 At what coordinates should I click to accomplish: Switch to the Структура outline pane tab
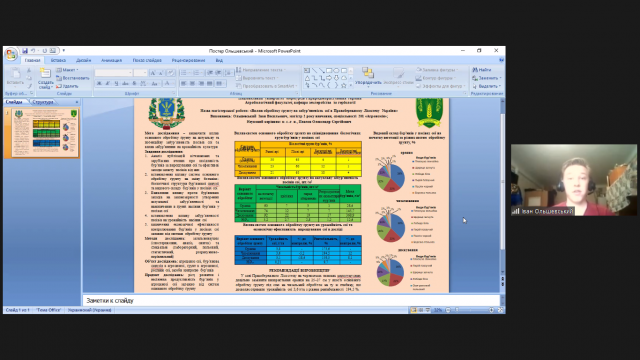pos(43,102)
